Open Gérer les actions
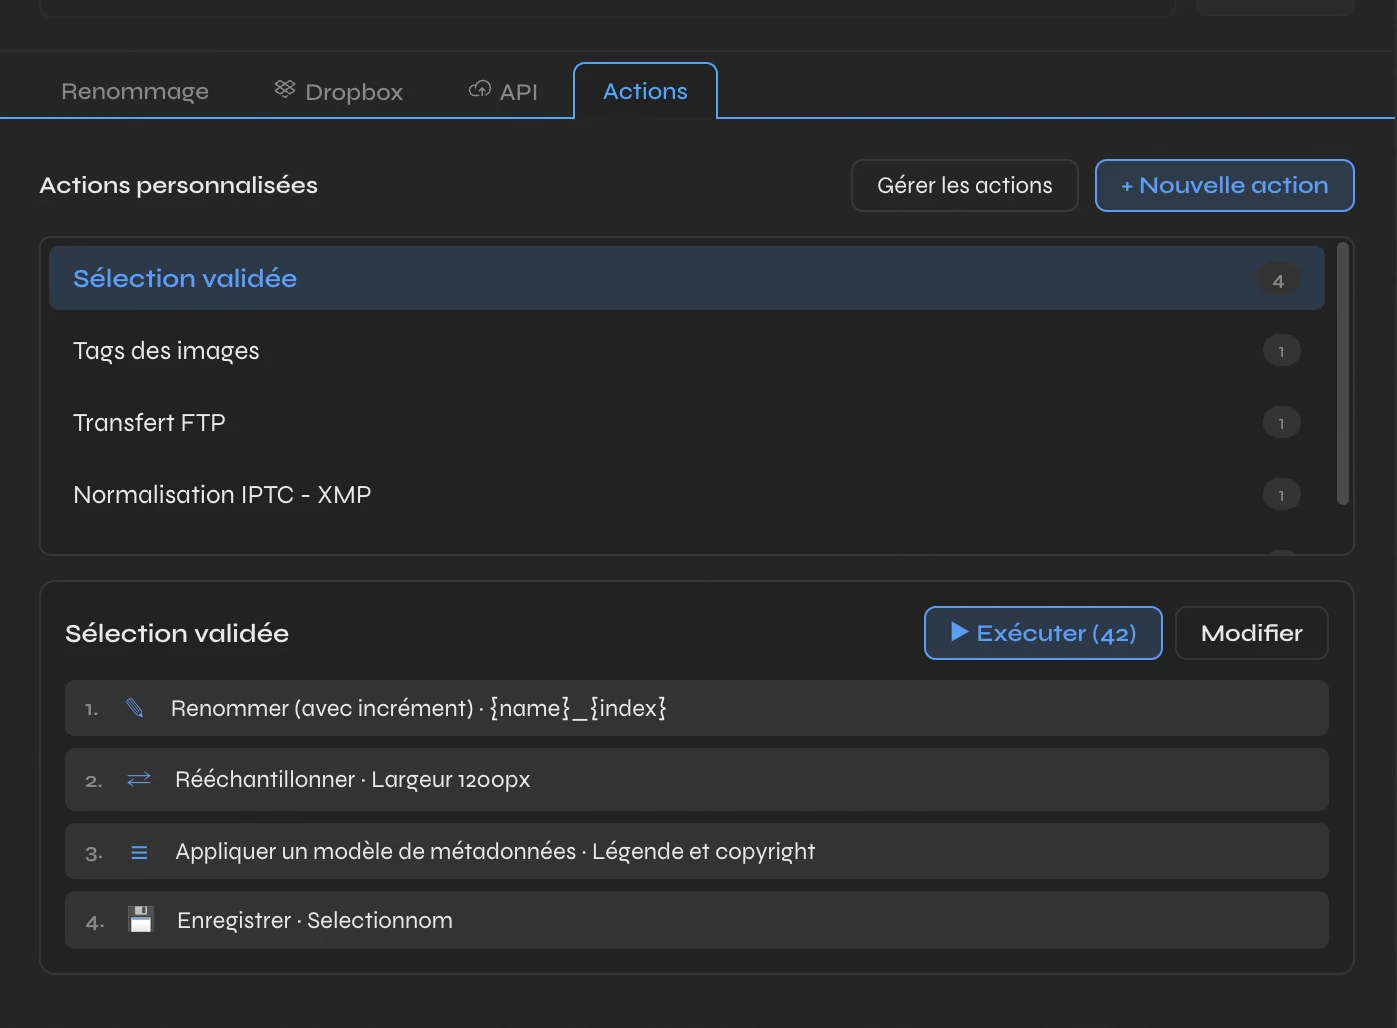Screen dimensions: 1397x1028 click(x=964, y=185)
